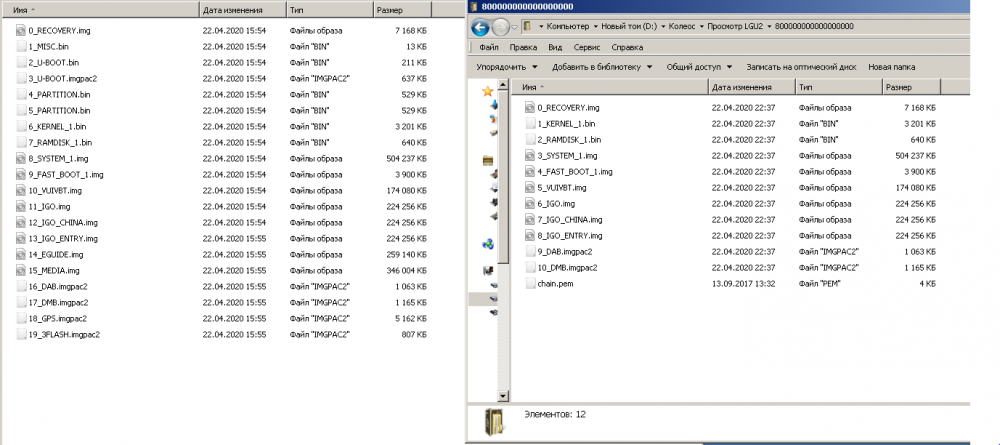Go to Колеос folder in breadcrumb
Viewport: 1000px width, 445px height.
pyautogui.click(x=684, y=27)
